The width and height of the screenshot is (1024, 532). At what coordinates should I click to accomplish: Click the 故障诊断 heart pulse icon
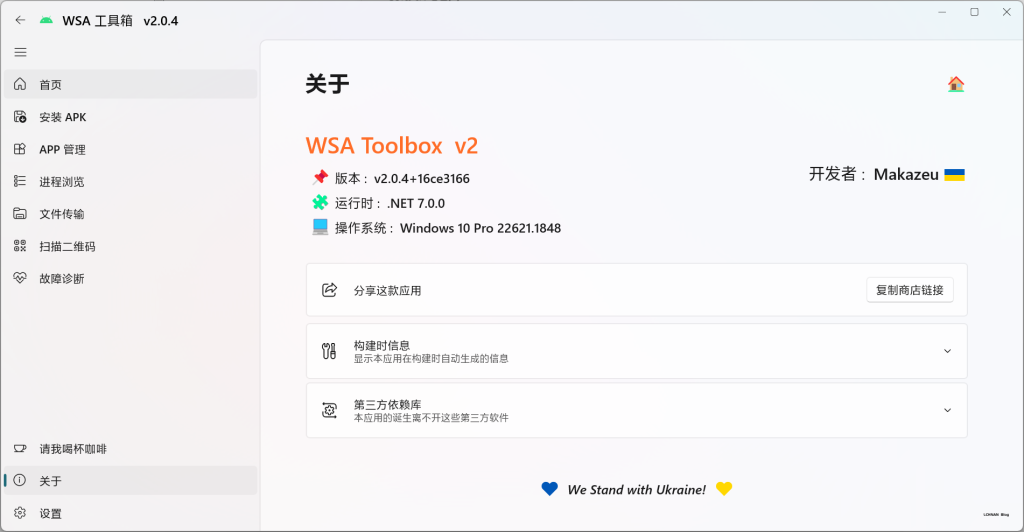pos(20,278)
